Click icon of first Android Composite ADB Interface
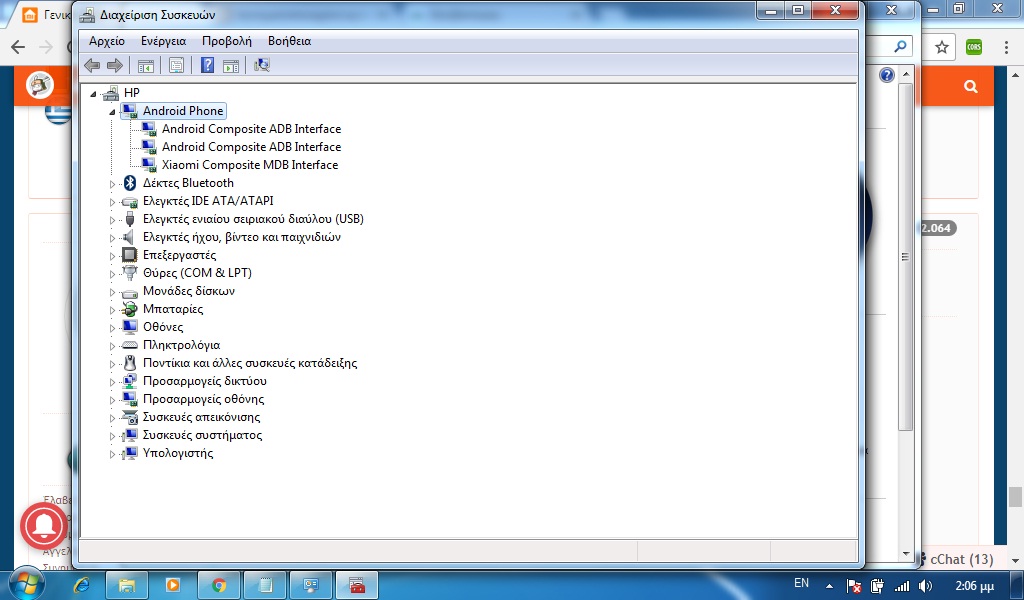This screenshot has height=600, width=1024. (x=149, y=129)
